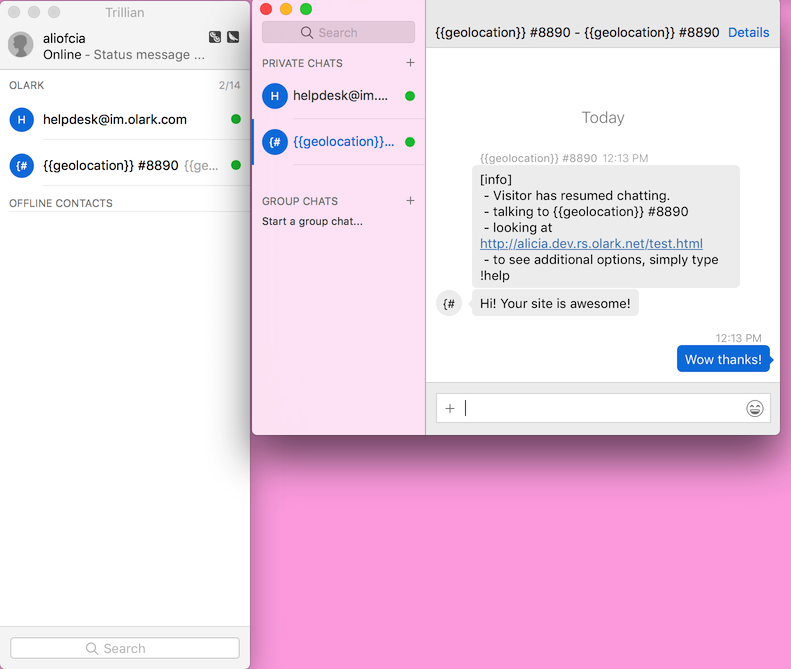
Task: Add a new private chat with plus
Action: [410, 63]
